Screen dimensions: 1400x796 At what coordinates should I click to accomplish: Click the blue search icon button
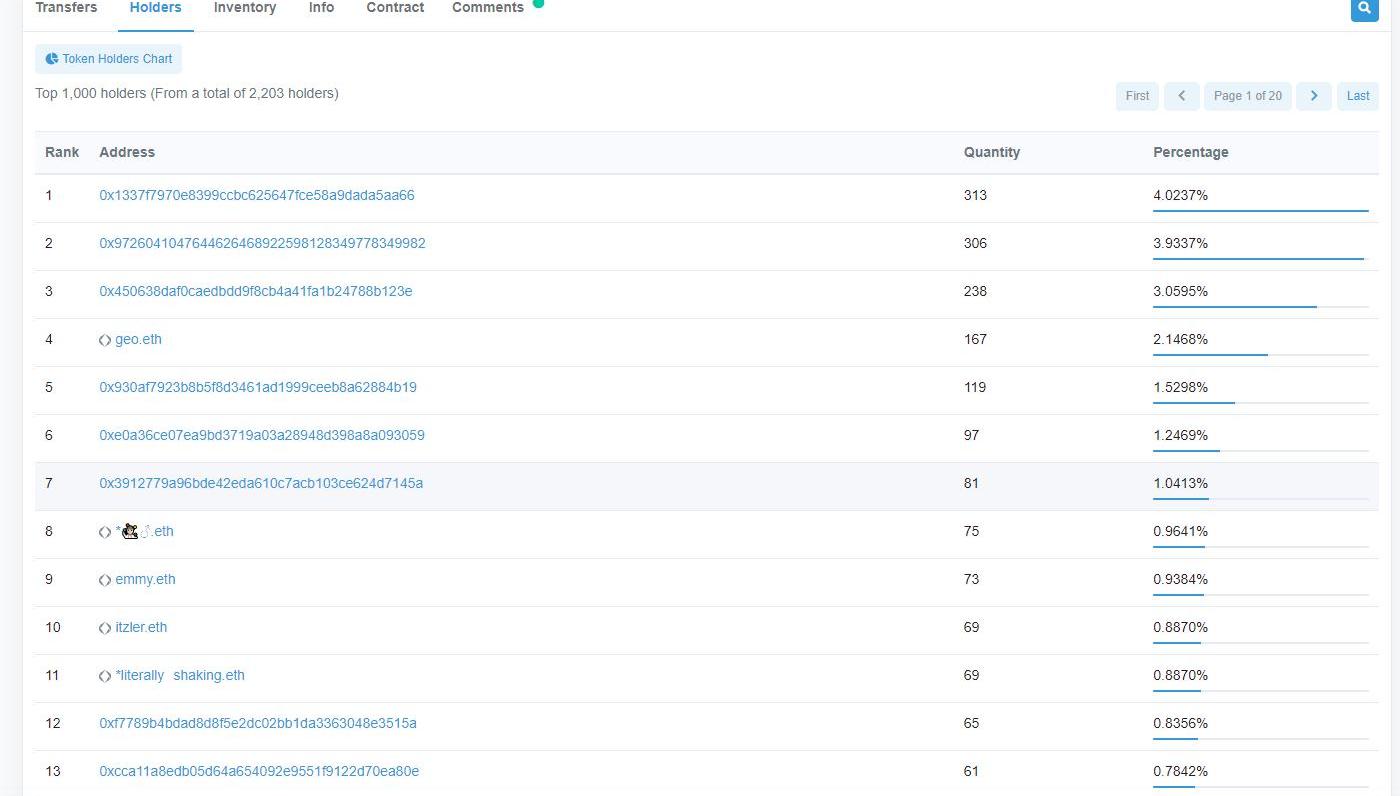[x=1364, y=8]
